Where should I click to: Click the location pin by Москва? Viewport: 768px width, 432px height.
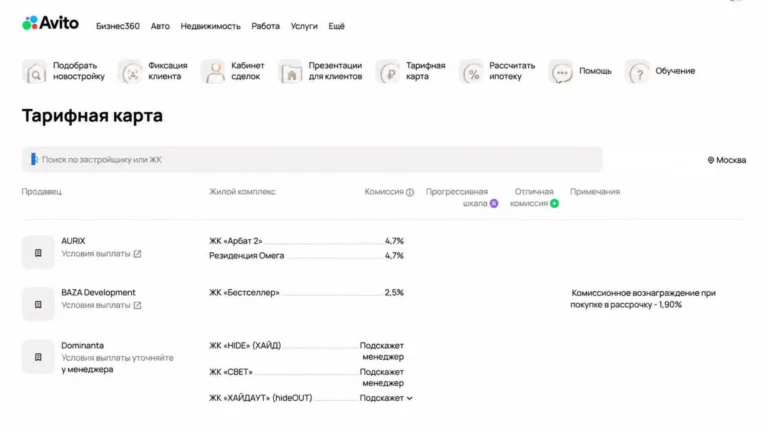pos(711,160)
